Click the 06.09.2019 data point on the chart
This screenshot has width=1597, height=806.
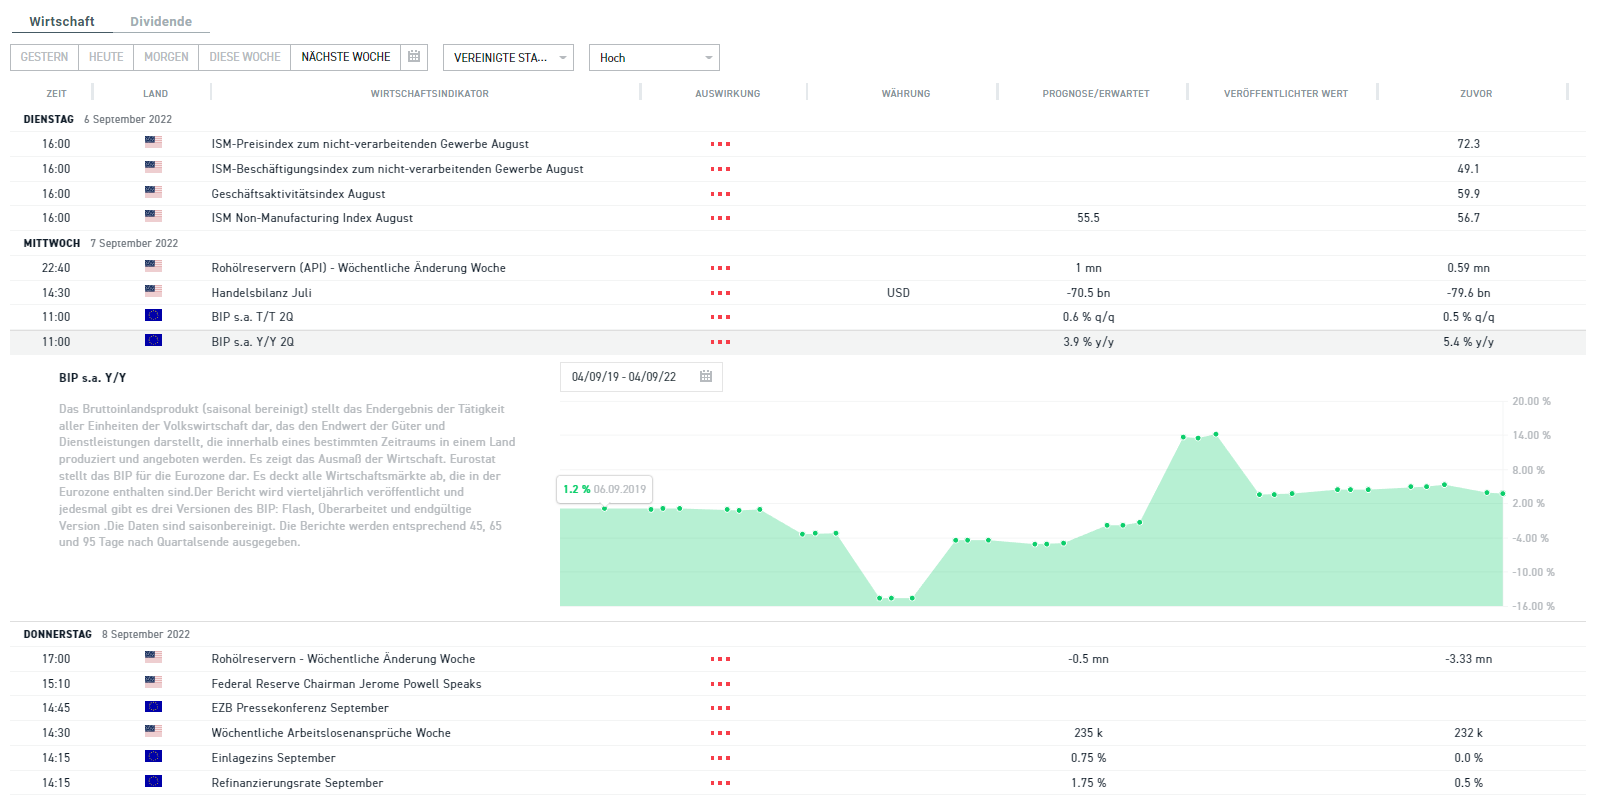pyautogui.click(x=605, y=509)
